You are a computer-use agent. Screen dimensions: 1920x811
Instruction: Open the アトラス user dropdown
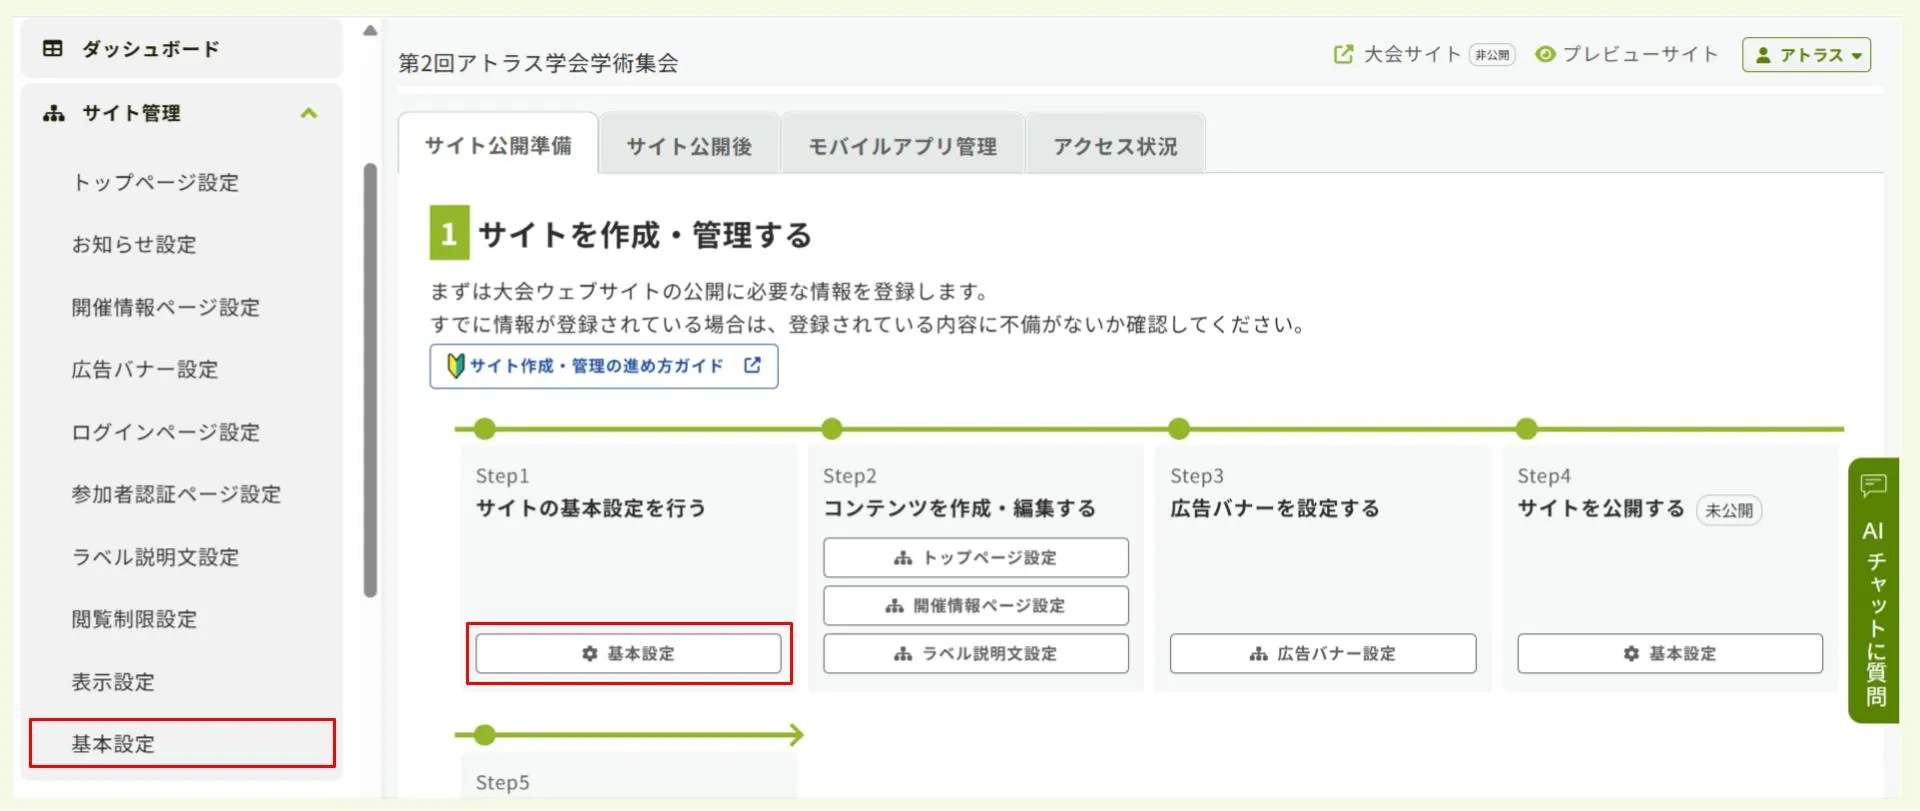[1806, 55]
